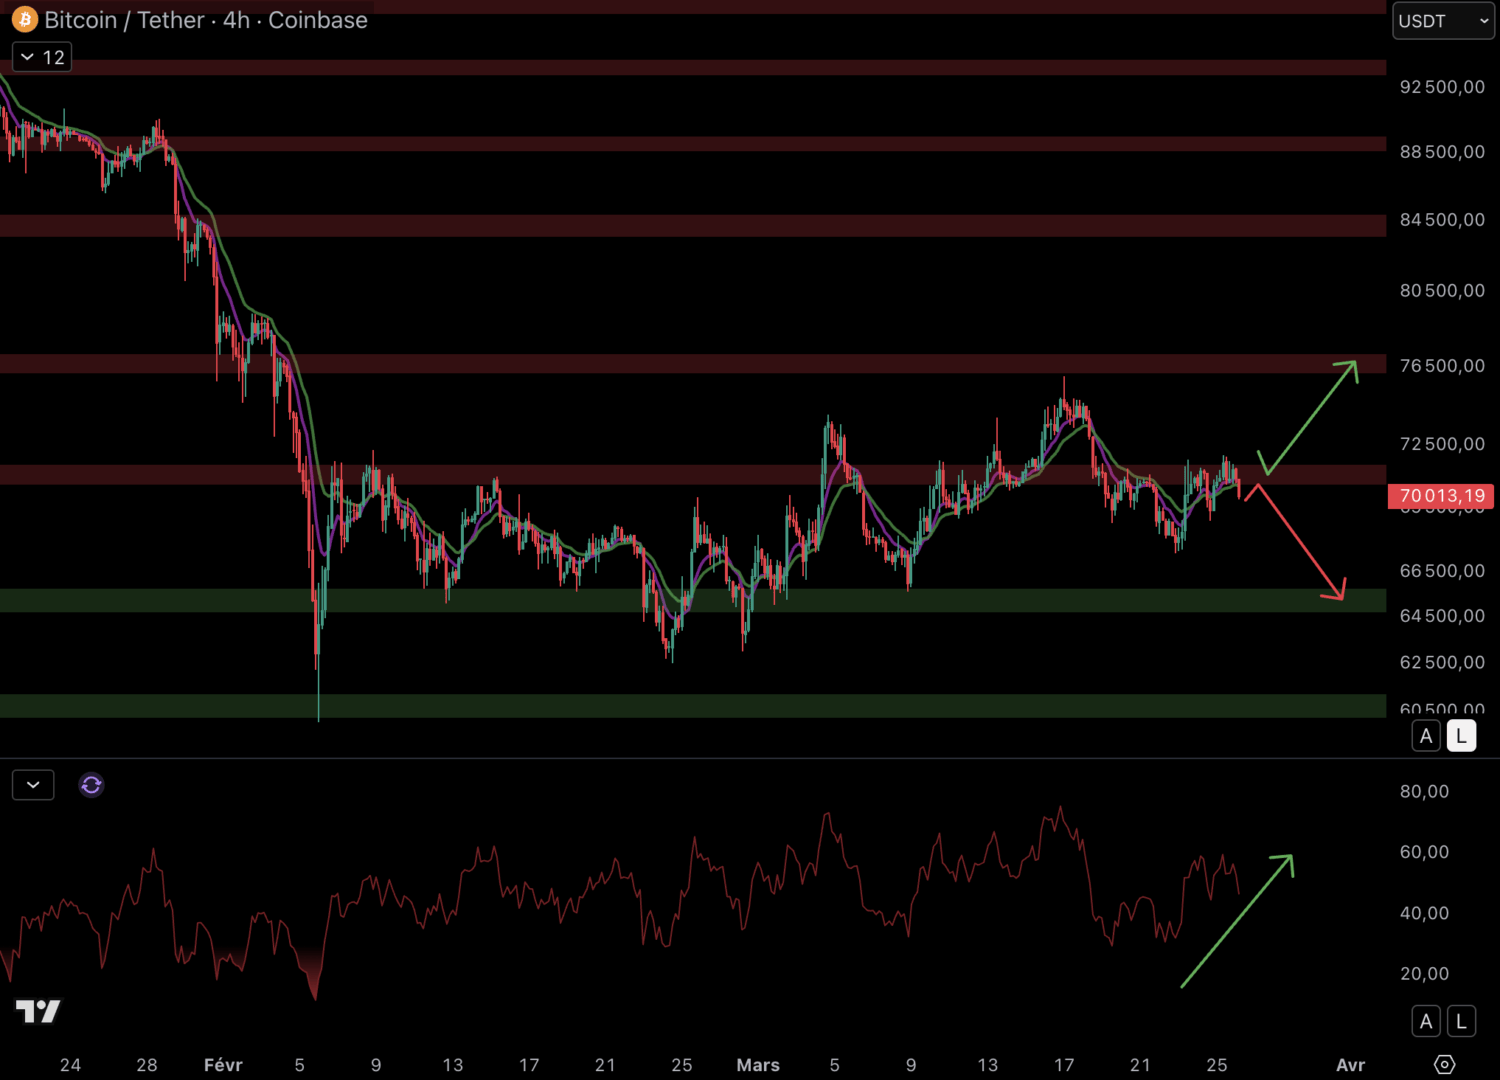The height and width of the screenshot is (1080, 1500).
Task: Select the red downward arrow drawing
Action: 1300,545
